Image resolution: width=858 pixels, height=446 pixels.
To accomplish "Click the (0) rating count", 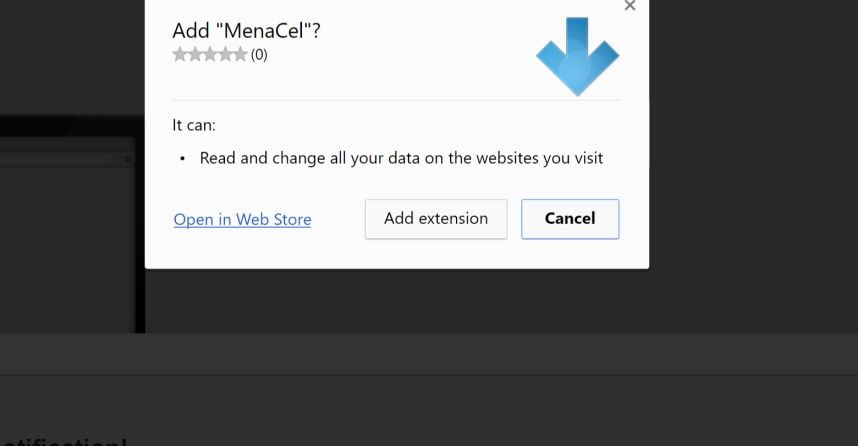I will tap(259, 55).
